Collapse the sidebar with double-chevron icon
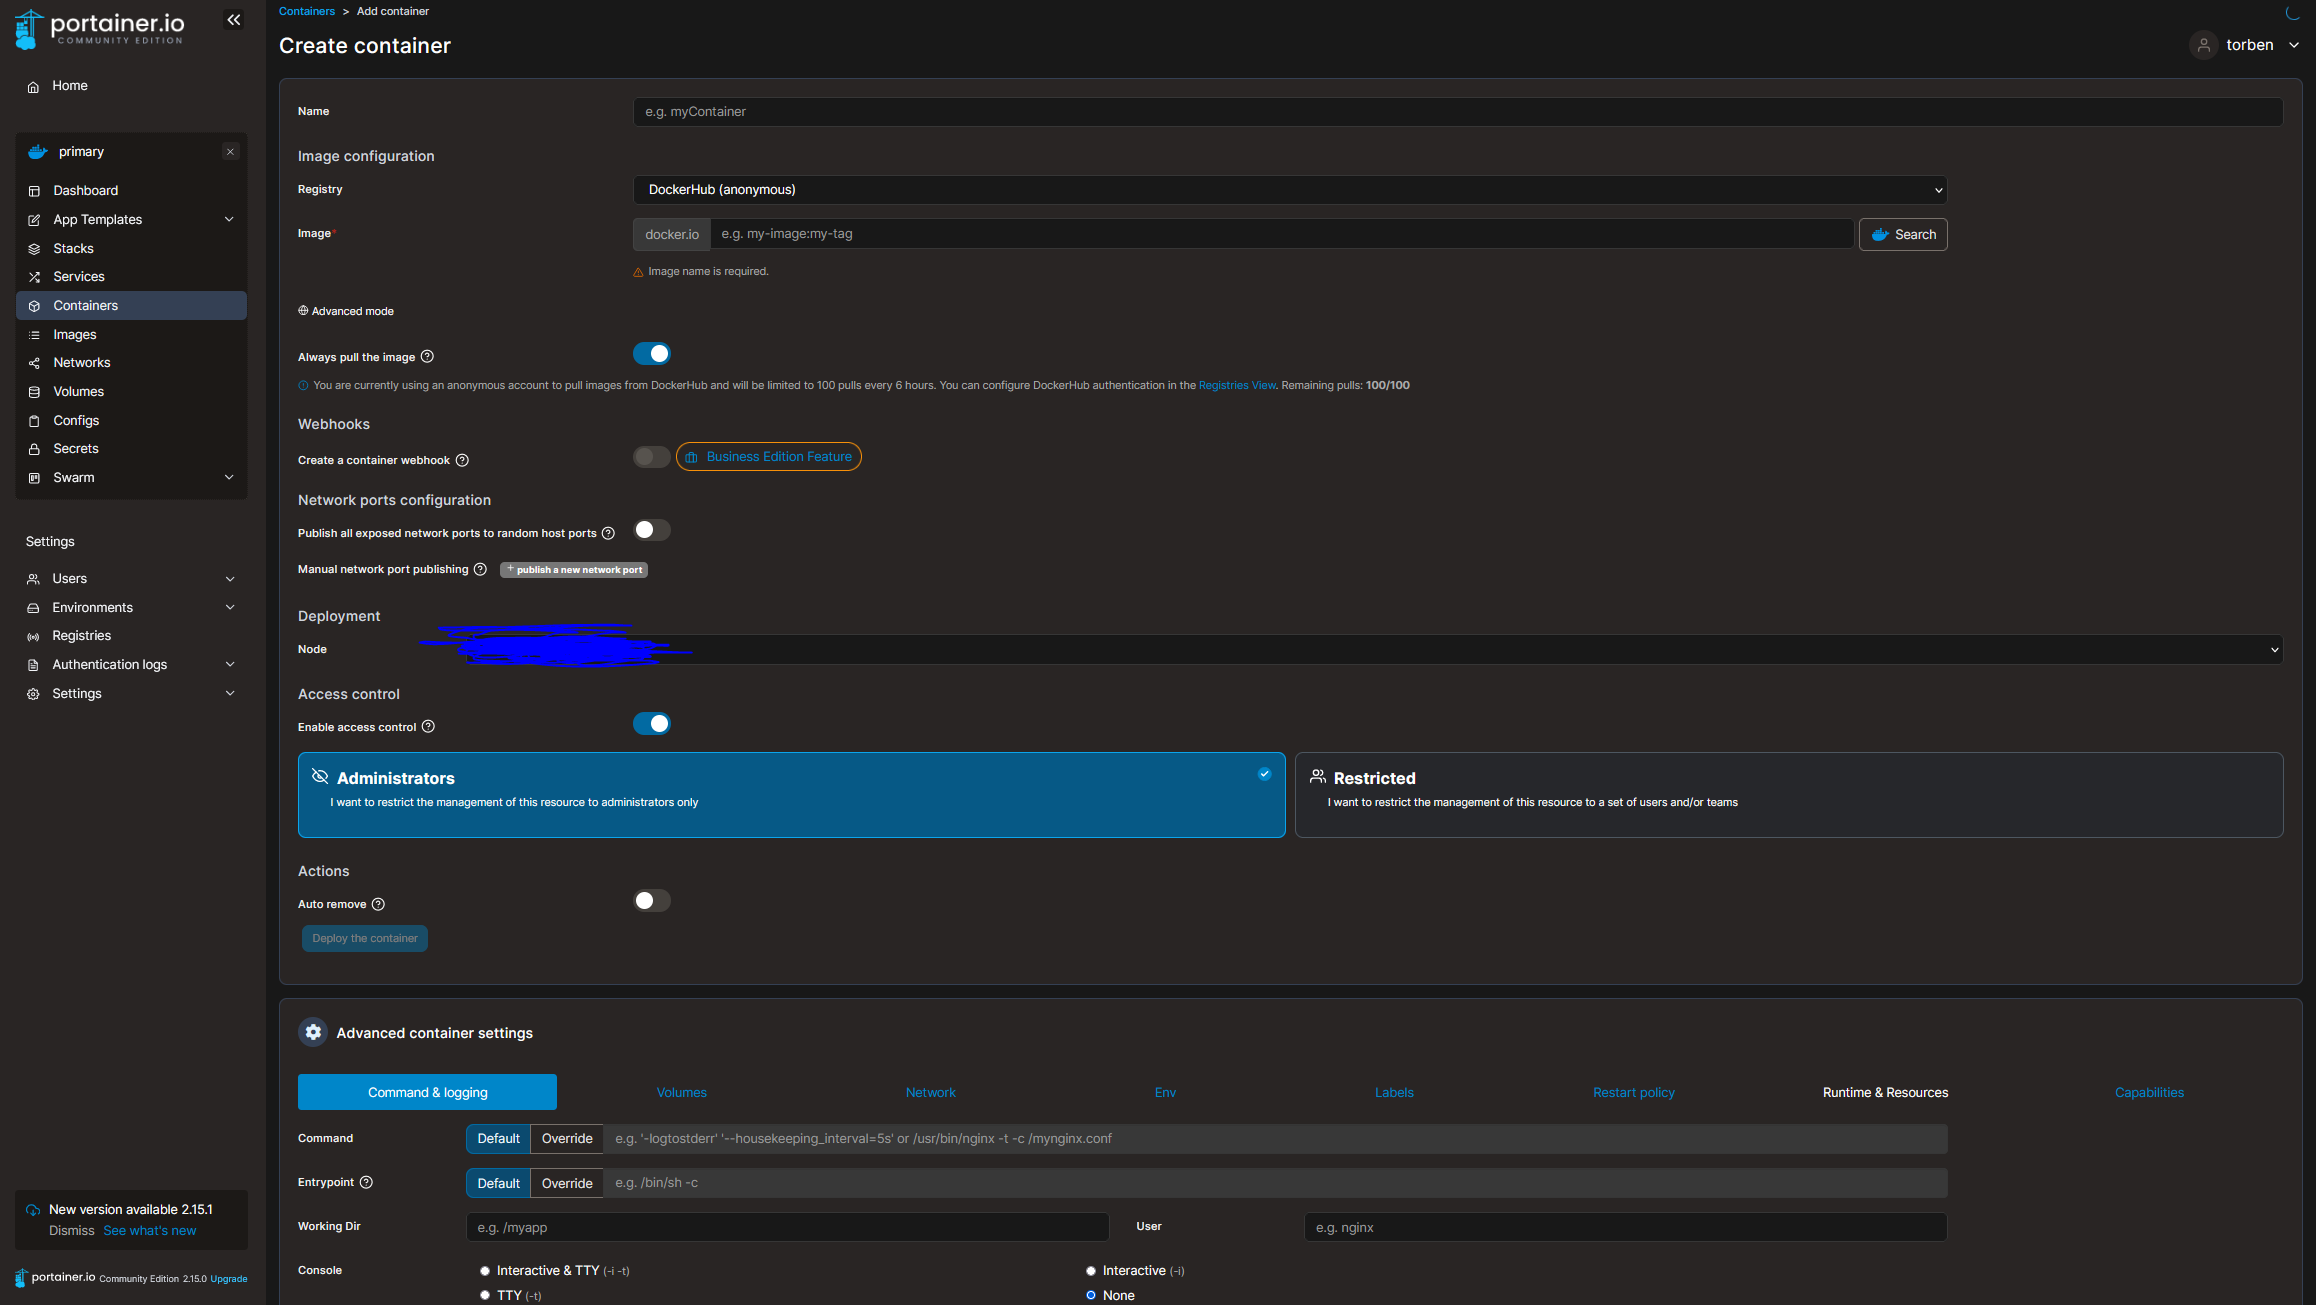 [233, 20]
